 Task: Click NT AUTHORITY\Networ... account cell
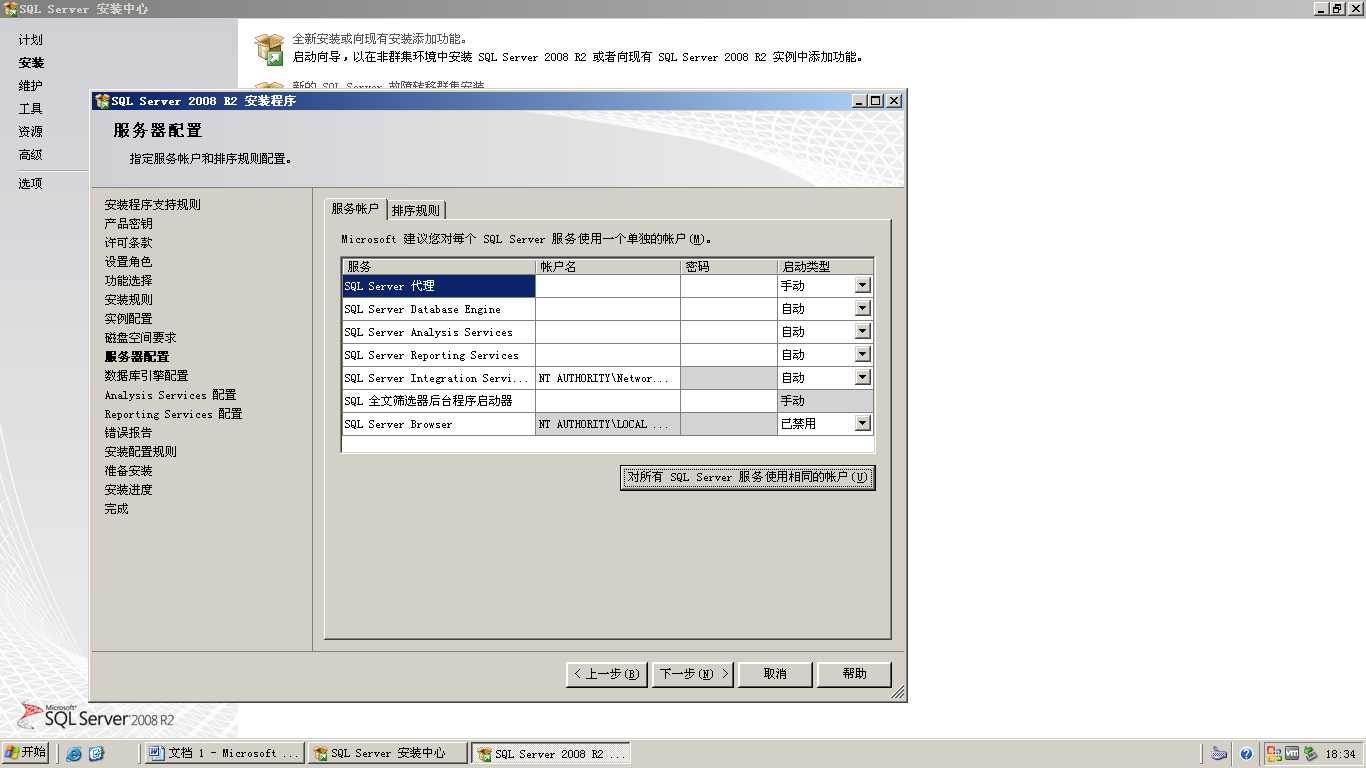(x=608, y=378)
